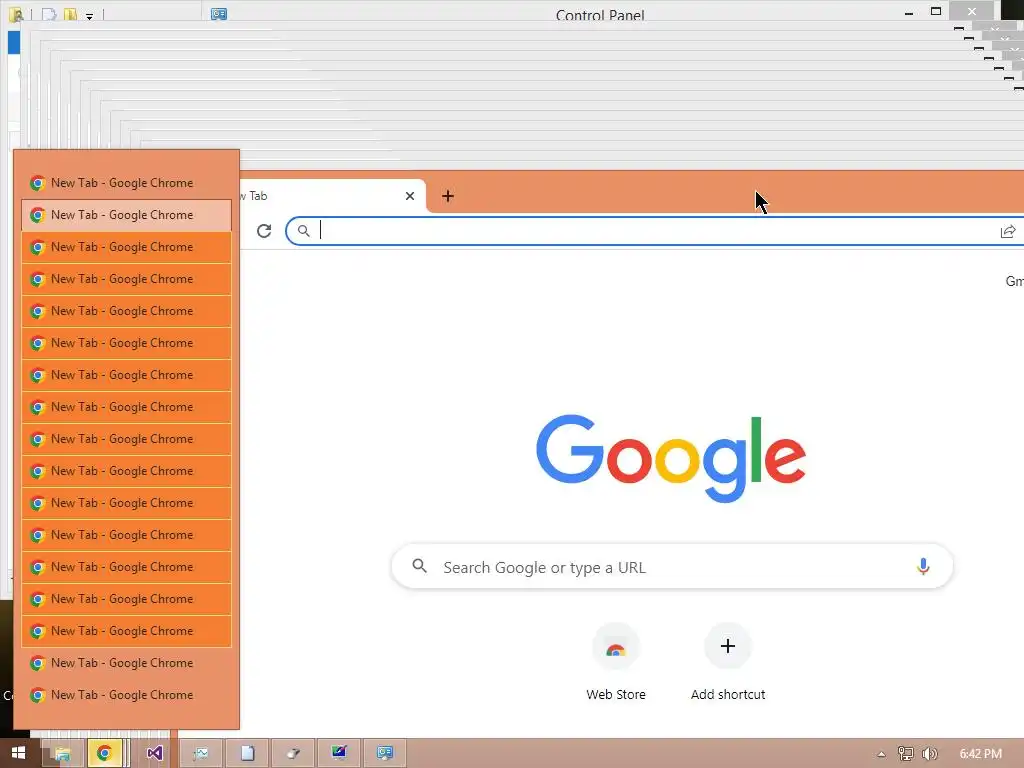Click the colorful monitor taskbar icon
This screenshot has height=768, width=1024.
point(339,753)
